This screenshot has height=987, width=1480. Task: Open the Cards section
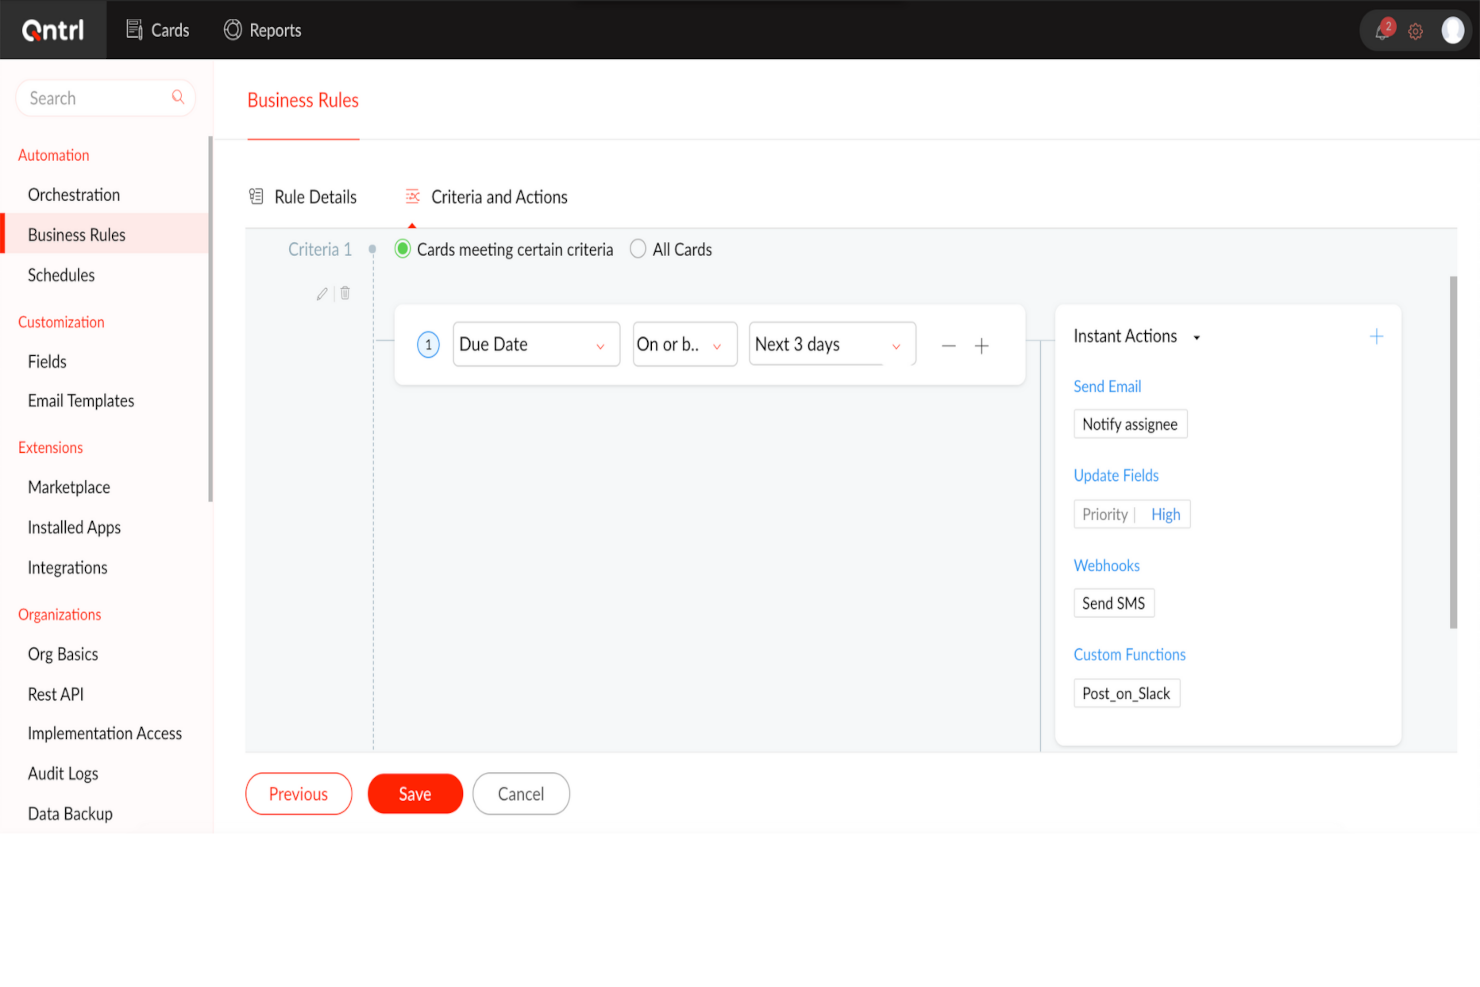(157, 30)
